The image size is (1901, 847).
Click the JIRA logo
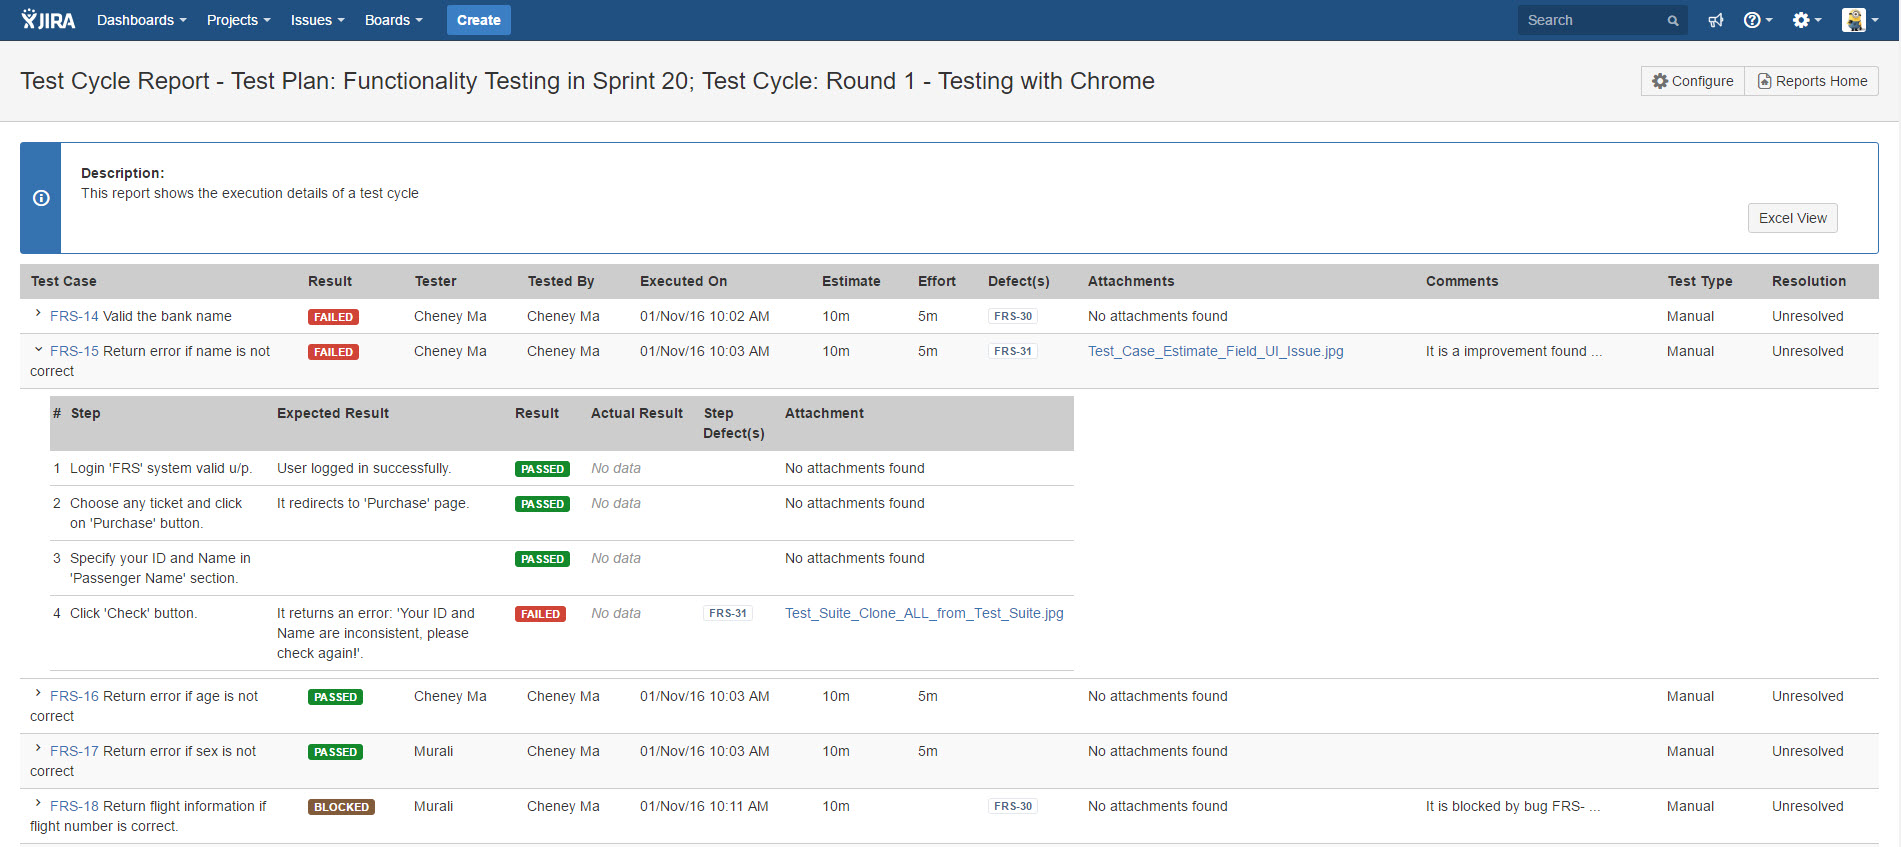[x=48, y=20]
